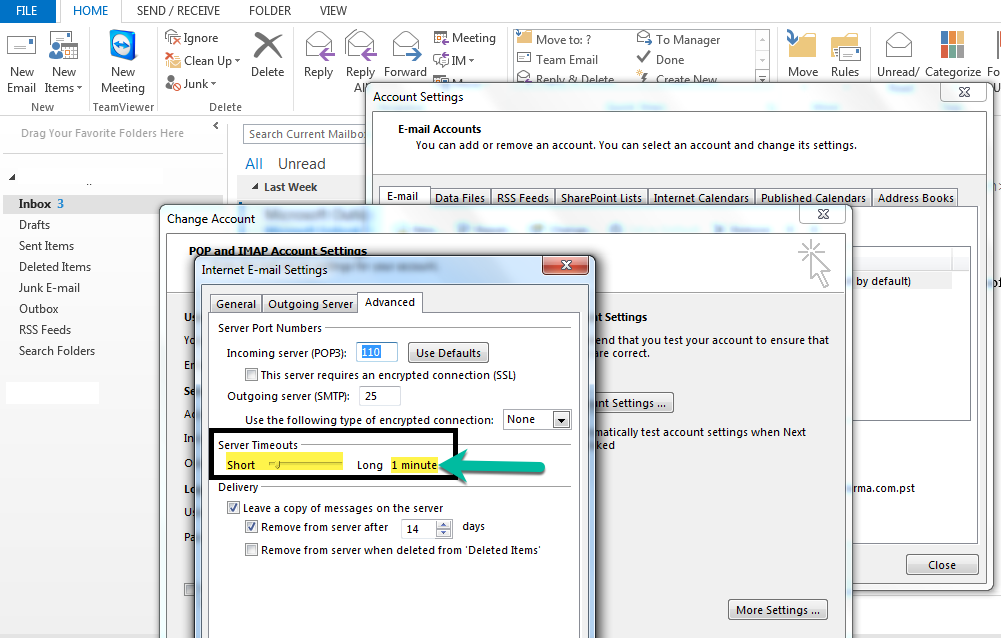This screenshot has width=1001, height=638.
Task: Click the New Email icon
Action: click(x=21, y=48)
